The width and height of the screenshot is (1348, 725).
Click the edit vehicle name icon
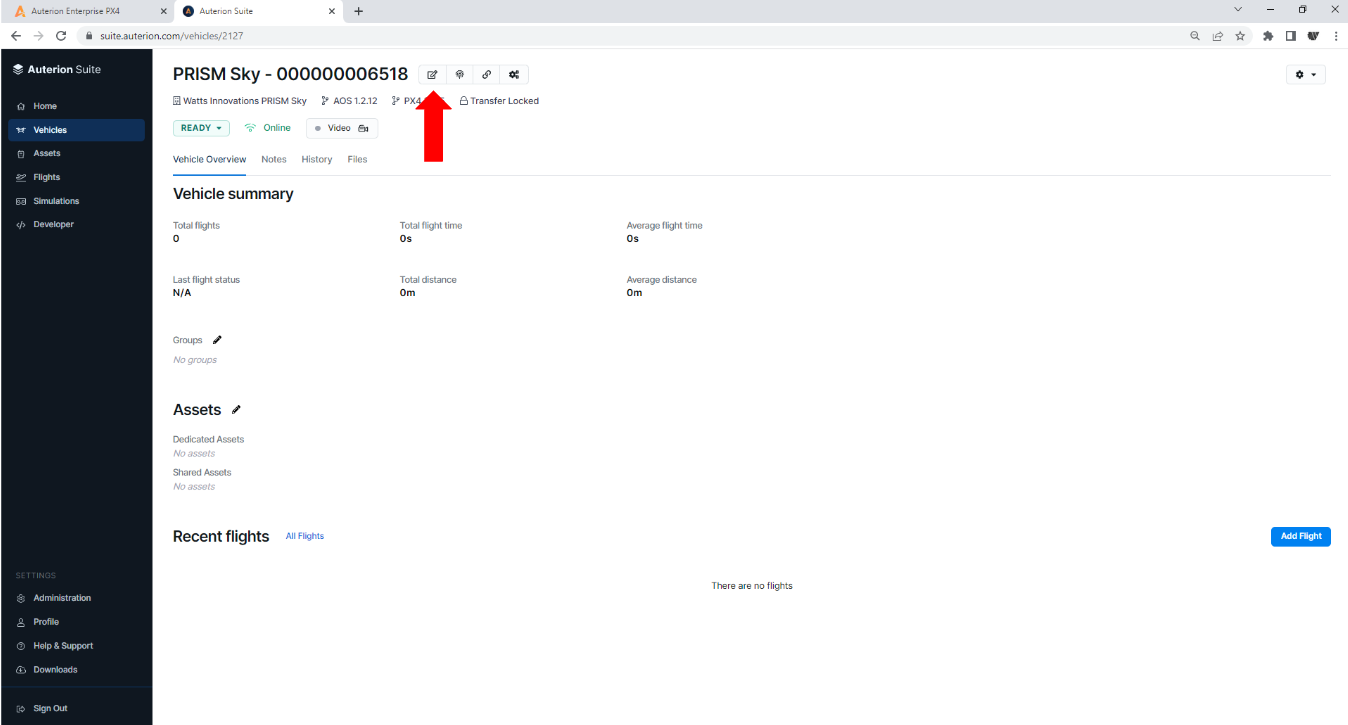(432, 75)
